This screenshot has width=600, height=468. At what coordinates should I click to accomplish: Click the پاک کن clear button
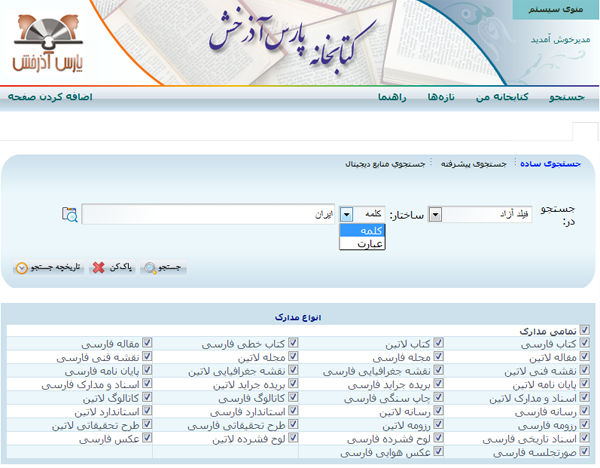112,267
